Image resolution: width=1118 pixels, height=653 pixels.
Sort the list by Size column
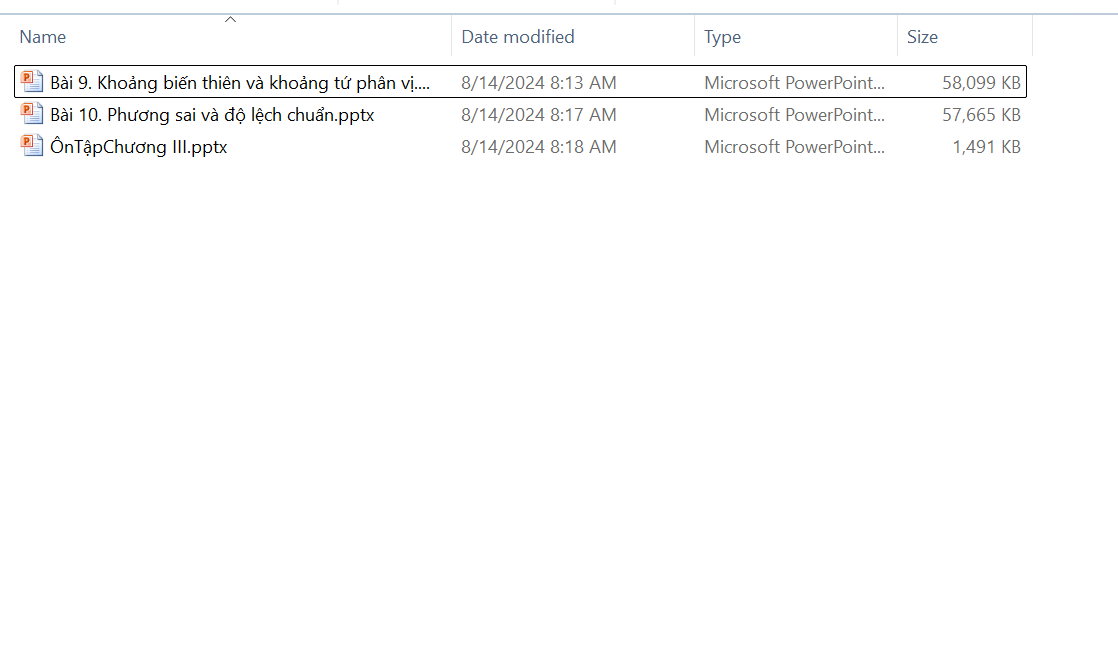[922, 37]
